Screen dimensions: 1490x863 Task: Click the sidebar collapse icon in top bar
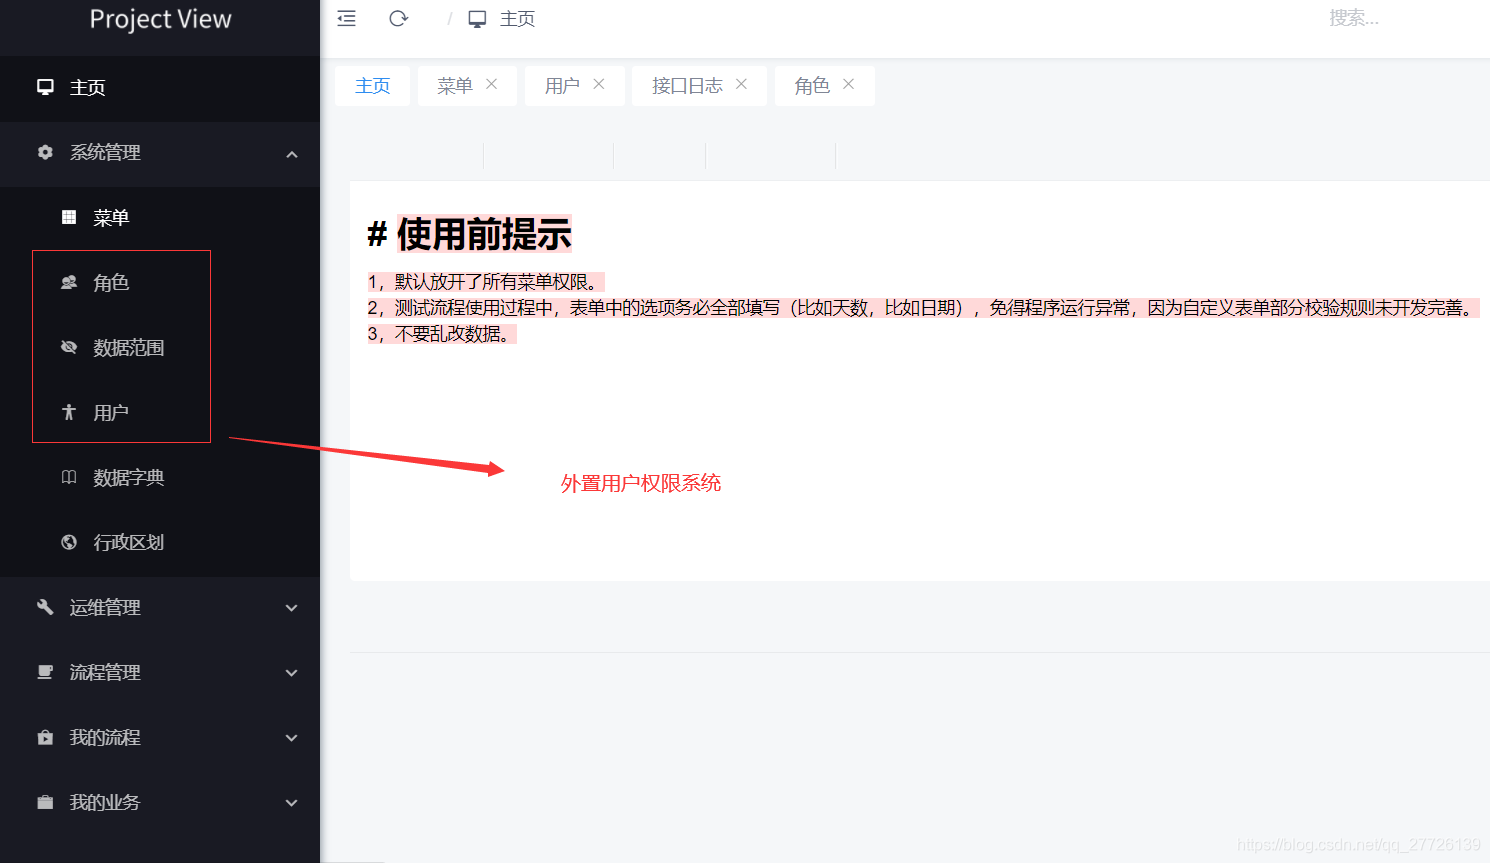coord(346,18)
